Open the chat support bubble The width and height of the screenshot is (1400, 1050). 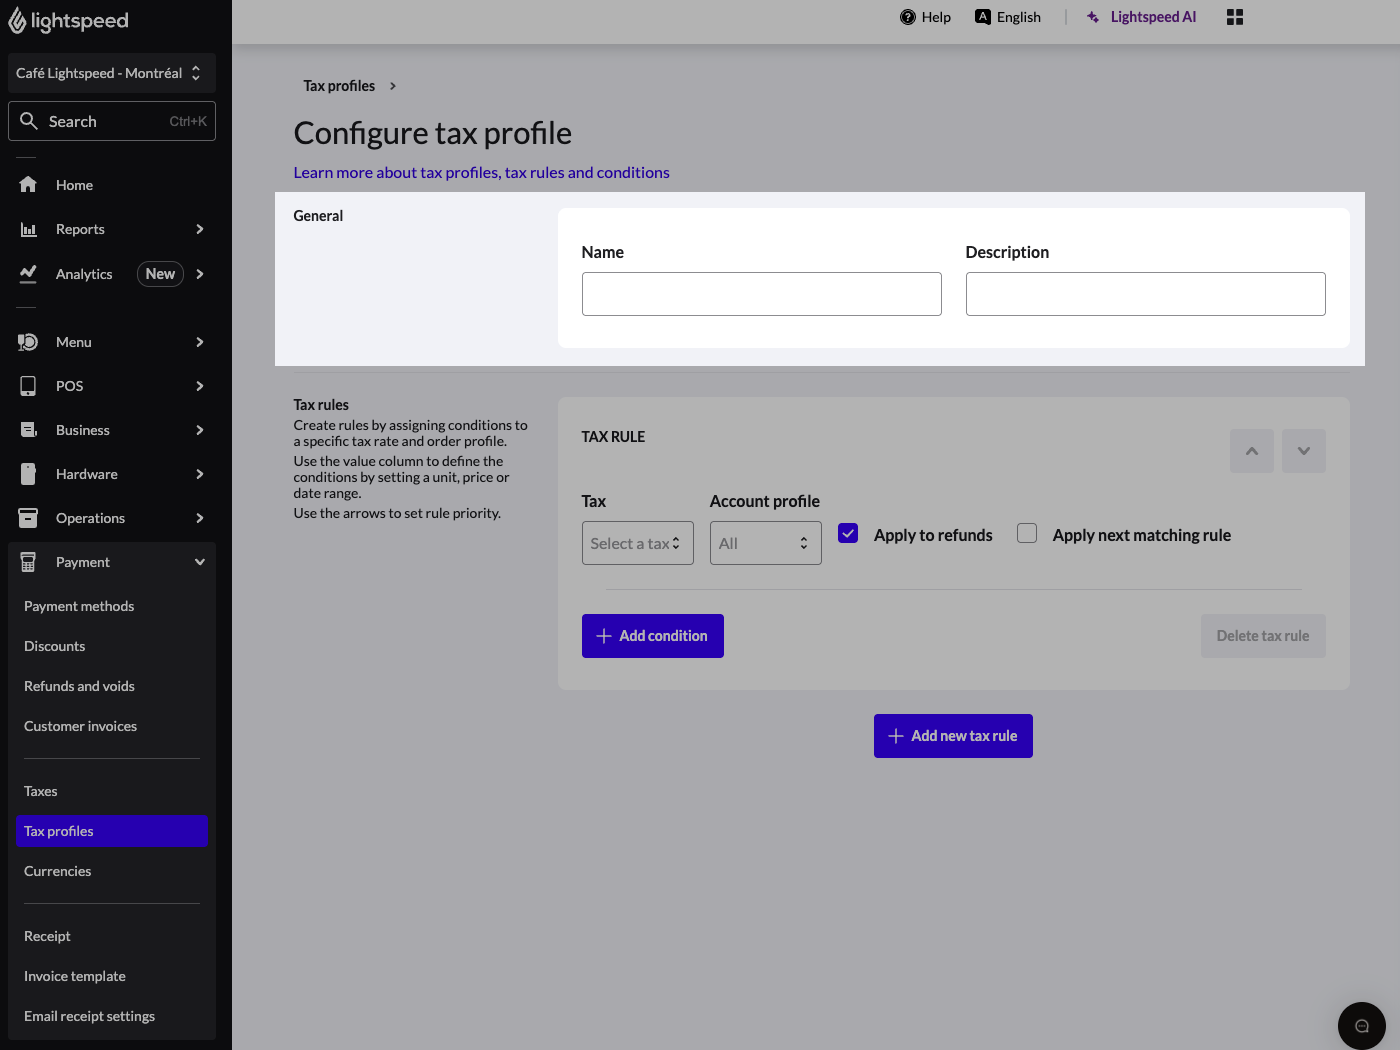(x=1361, y=1025)
